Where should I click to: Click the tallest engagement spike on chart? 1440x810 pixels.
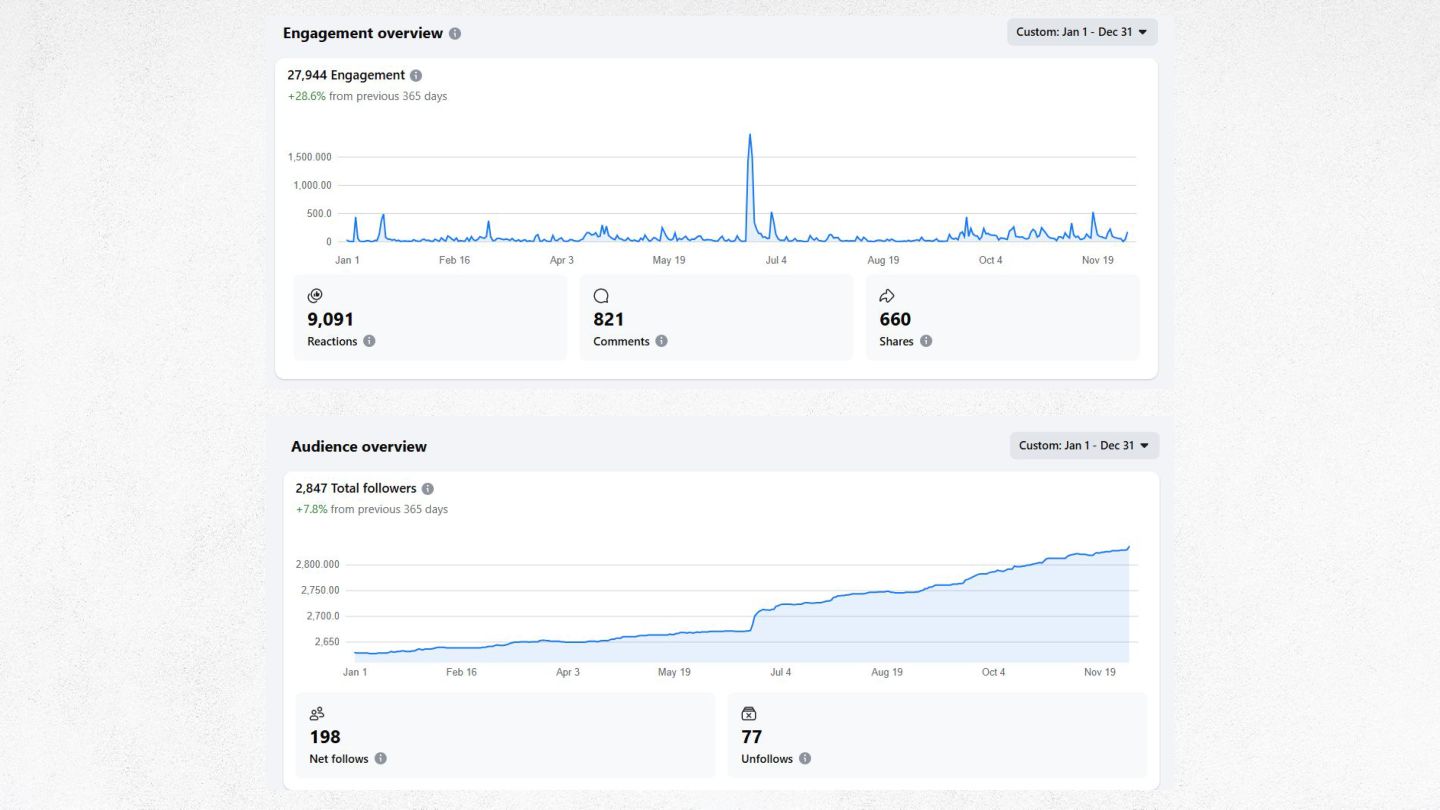pyautogui.click(x=750, y=137)
